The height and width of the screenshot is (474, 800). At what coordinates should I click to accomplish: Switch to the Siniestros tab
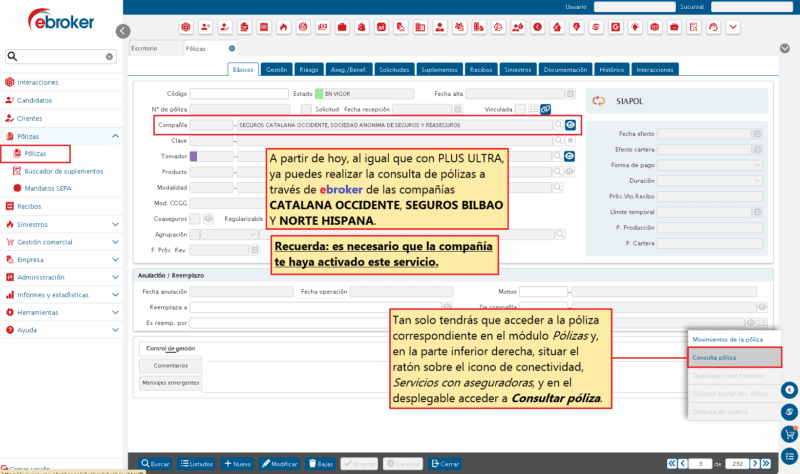pos(518,69)
